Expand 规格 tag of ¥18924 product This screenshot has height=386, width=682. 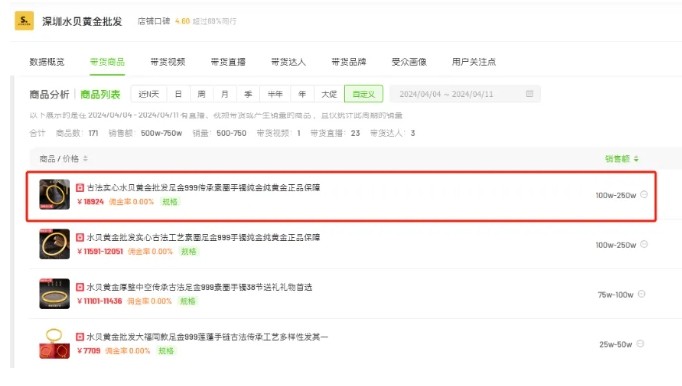tap(170, 201)
